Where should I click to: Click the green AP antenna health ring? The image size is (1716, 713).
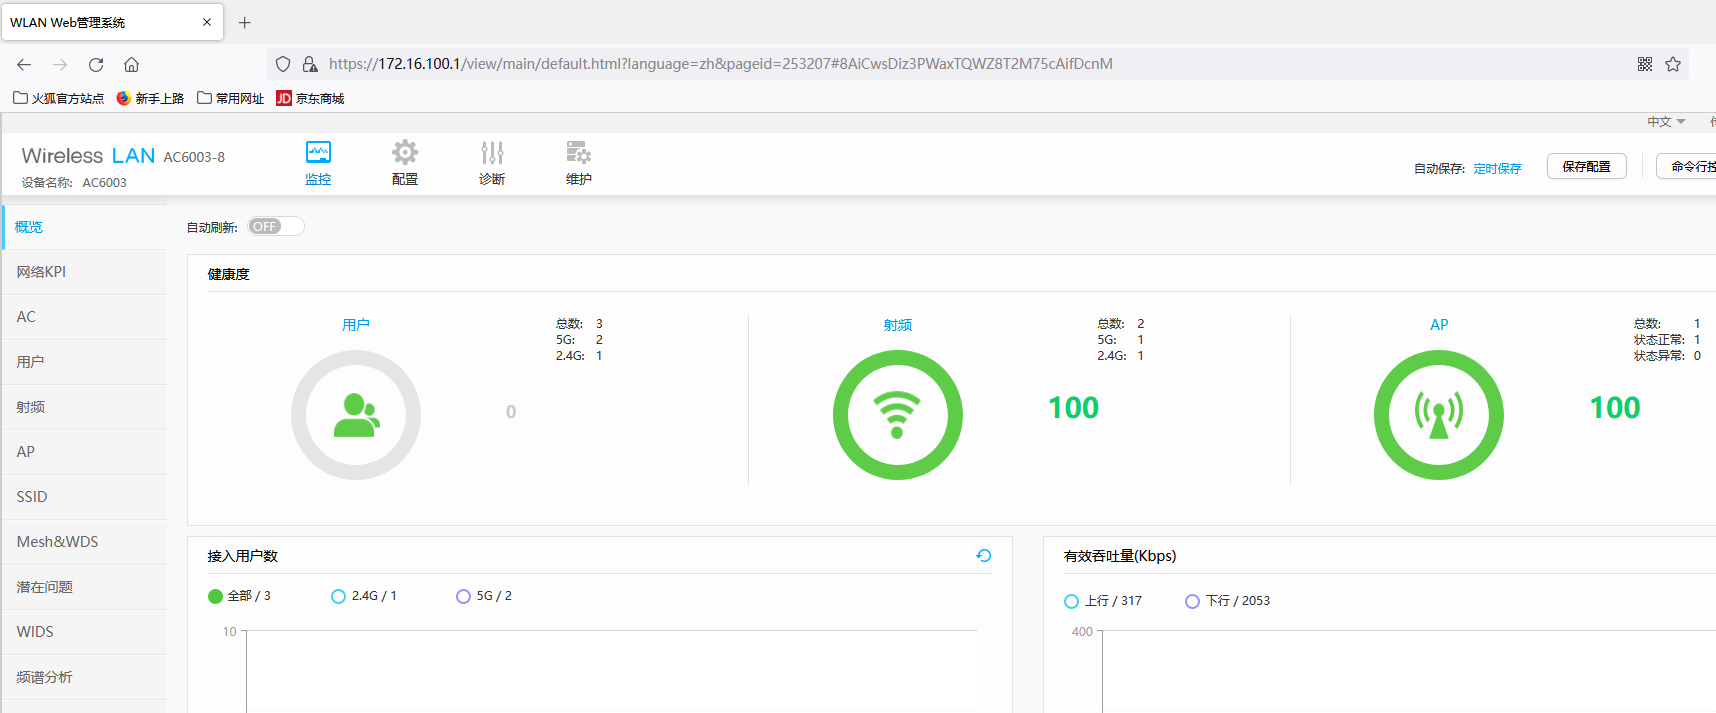coord(1438,415)
